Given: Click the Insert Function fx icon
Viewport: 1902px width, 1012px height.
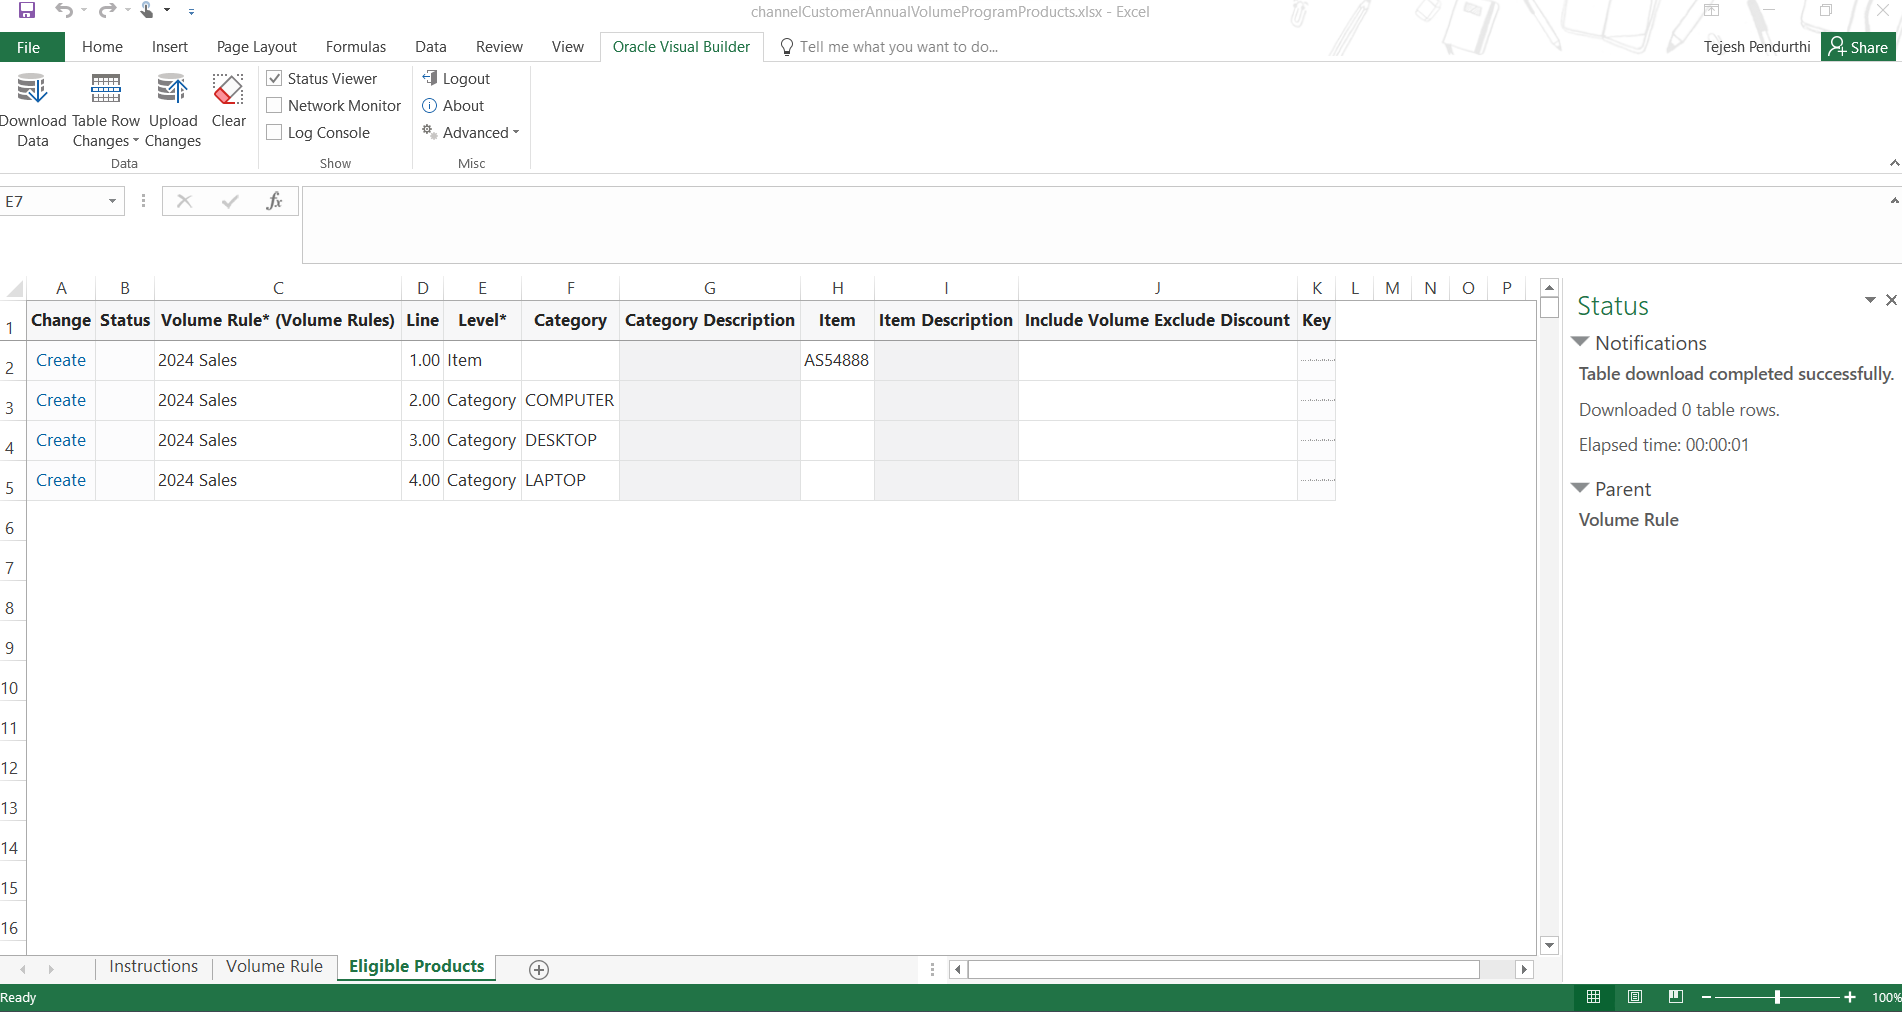Looking at the screenshot, I should [275, 201].
